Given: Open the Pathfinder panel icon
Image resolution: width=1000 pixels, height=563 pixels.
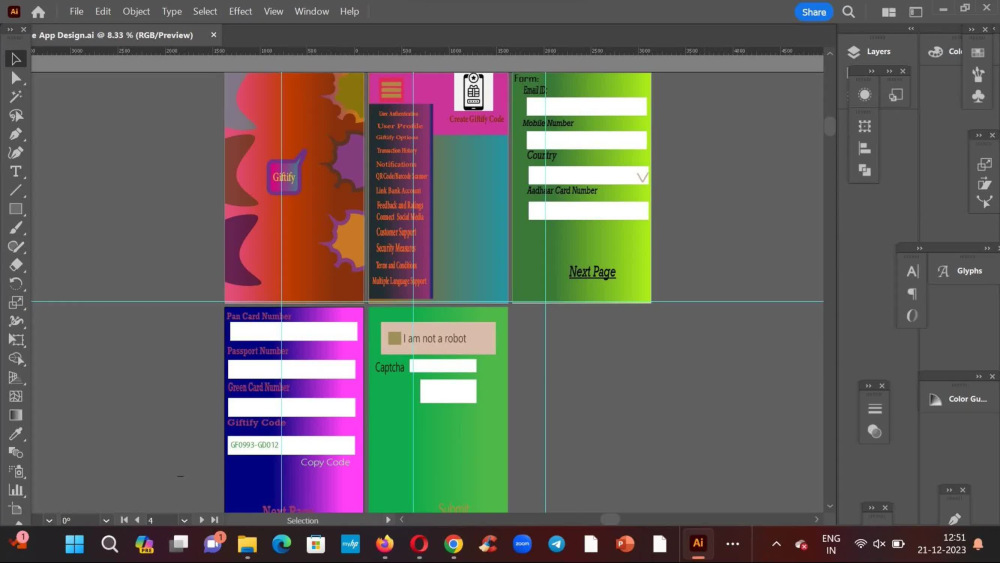Looking at the screenshot, I should tap(865, 170).
